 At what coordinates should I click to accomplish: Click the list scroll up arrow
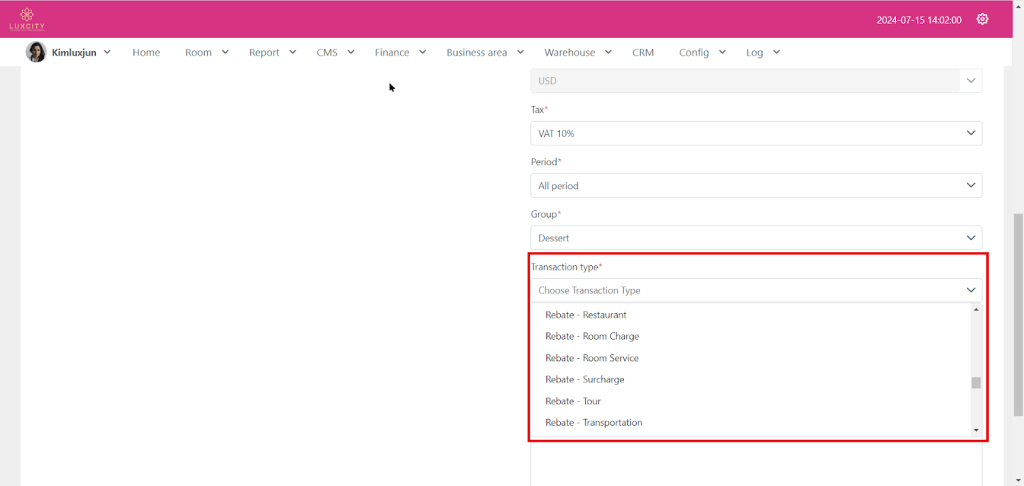click(976, 310)
